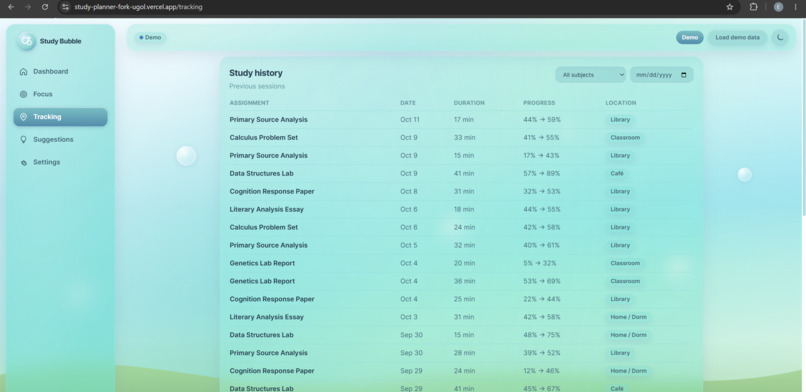Click the Settings gear icon in sidebar

pyautogui.click(x=23, y=162)
